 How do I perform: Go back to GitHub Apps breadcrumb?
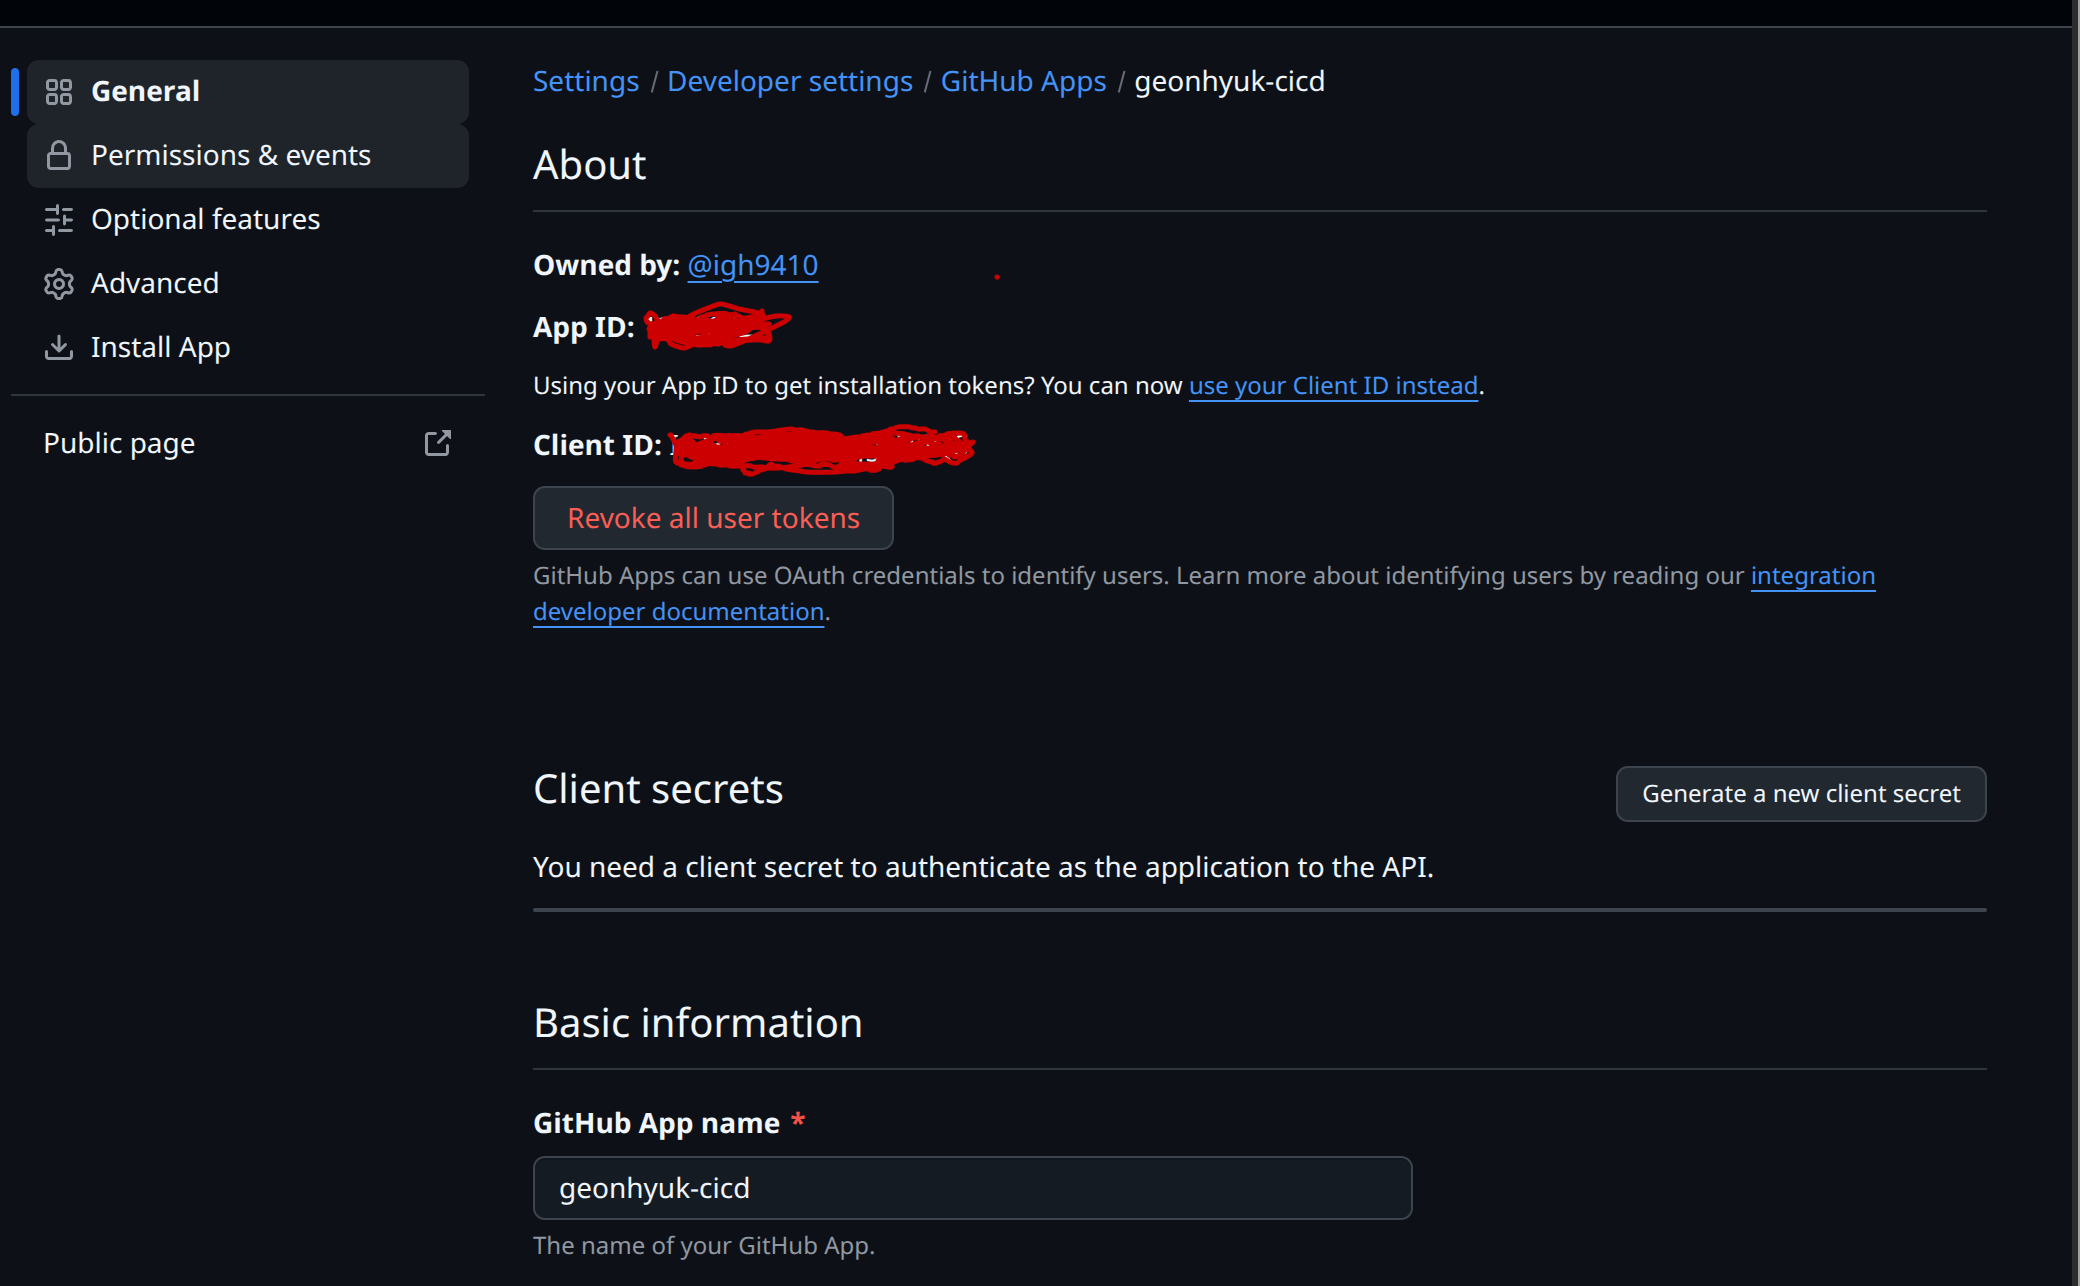(1023, 81)
